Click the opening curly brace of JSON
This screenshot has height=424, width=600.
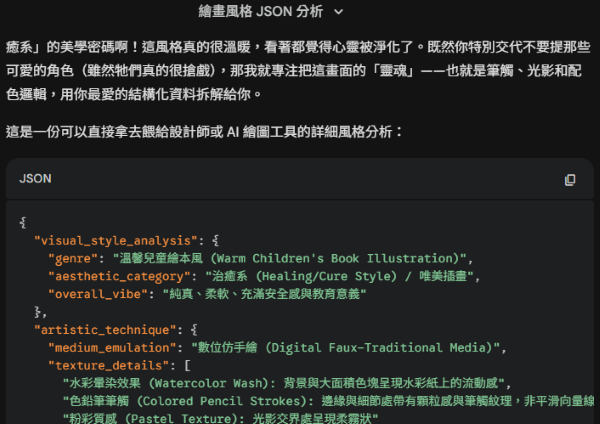22,222
